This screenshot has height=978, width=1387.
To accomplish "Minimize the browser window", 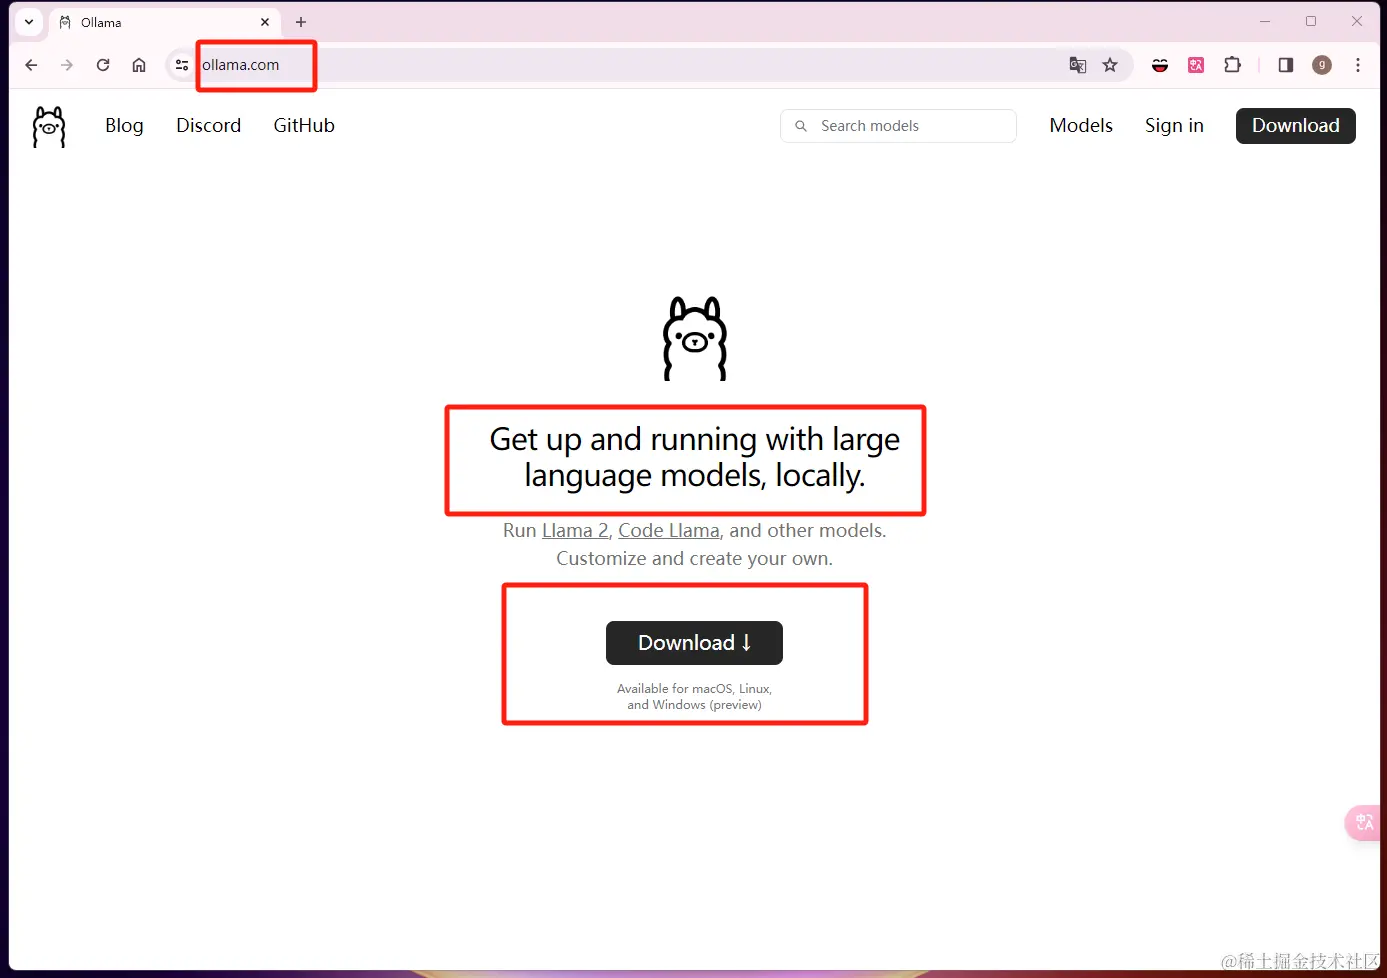I will pos(1265,21).
